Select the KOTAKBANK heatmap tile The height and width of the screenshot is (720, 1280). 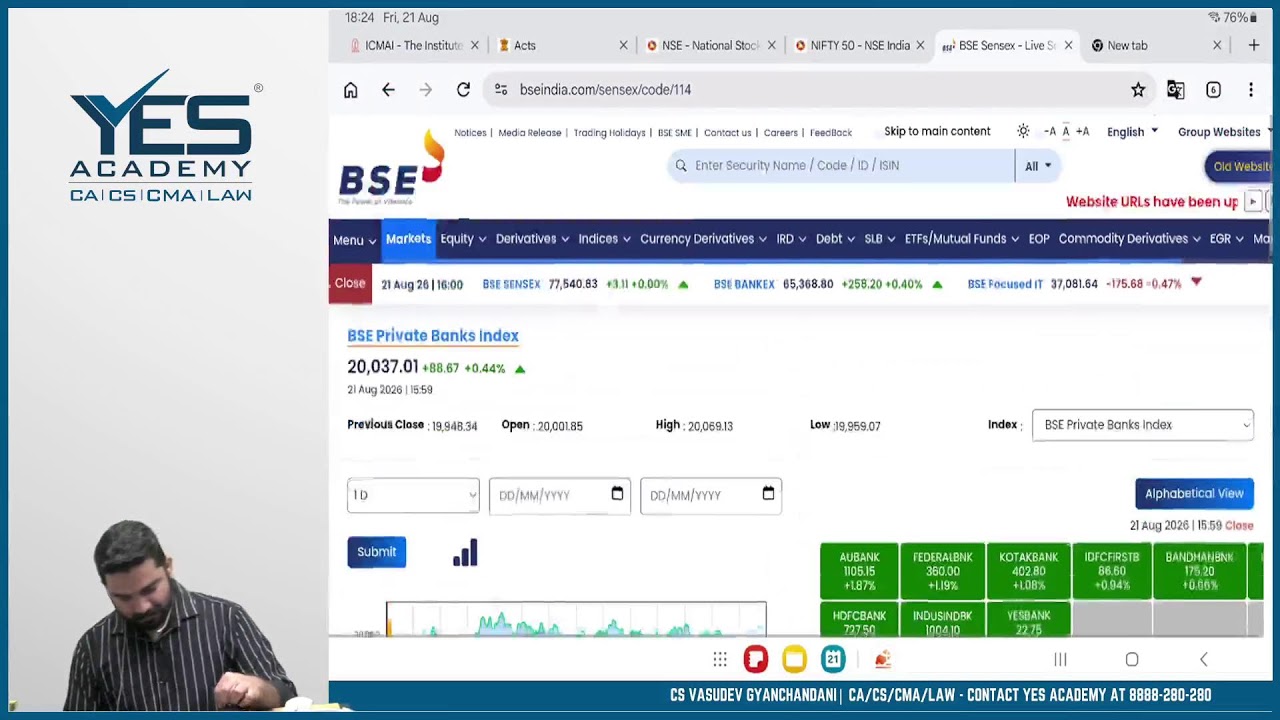tap(1028, 571)
